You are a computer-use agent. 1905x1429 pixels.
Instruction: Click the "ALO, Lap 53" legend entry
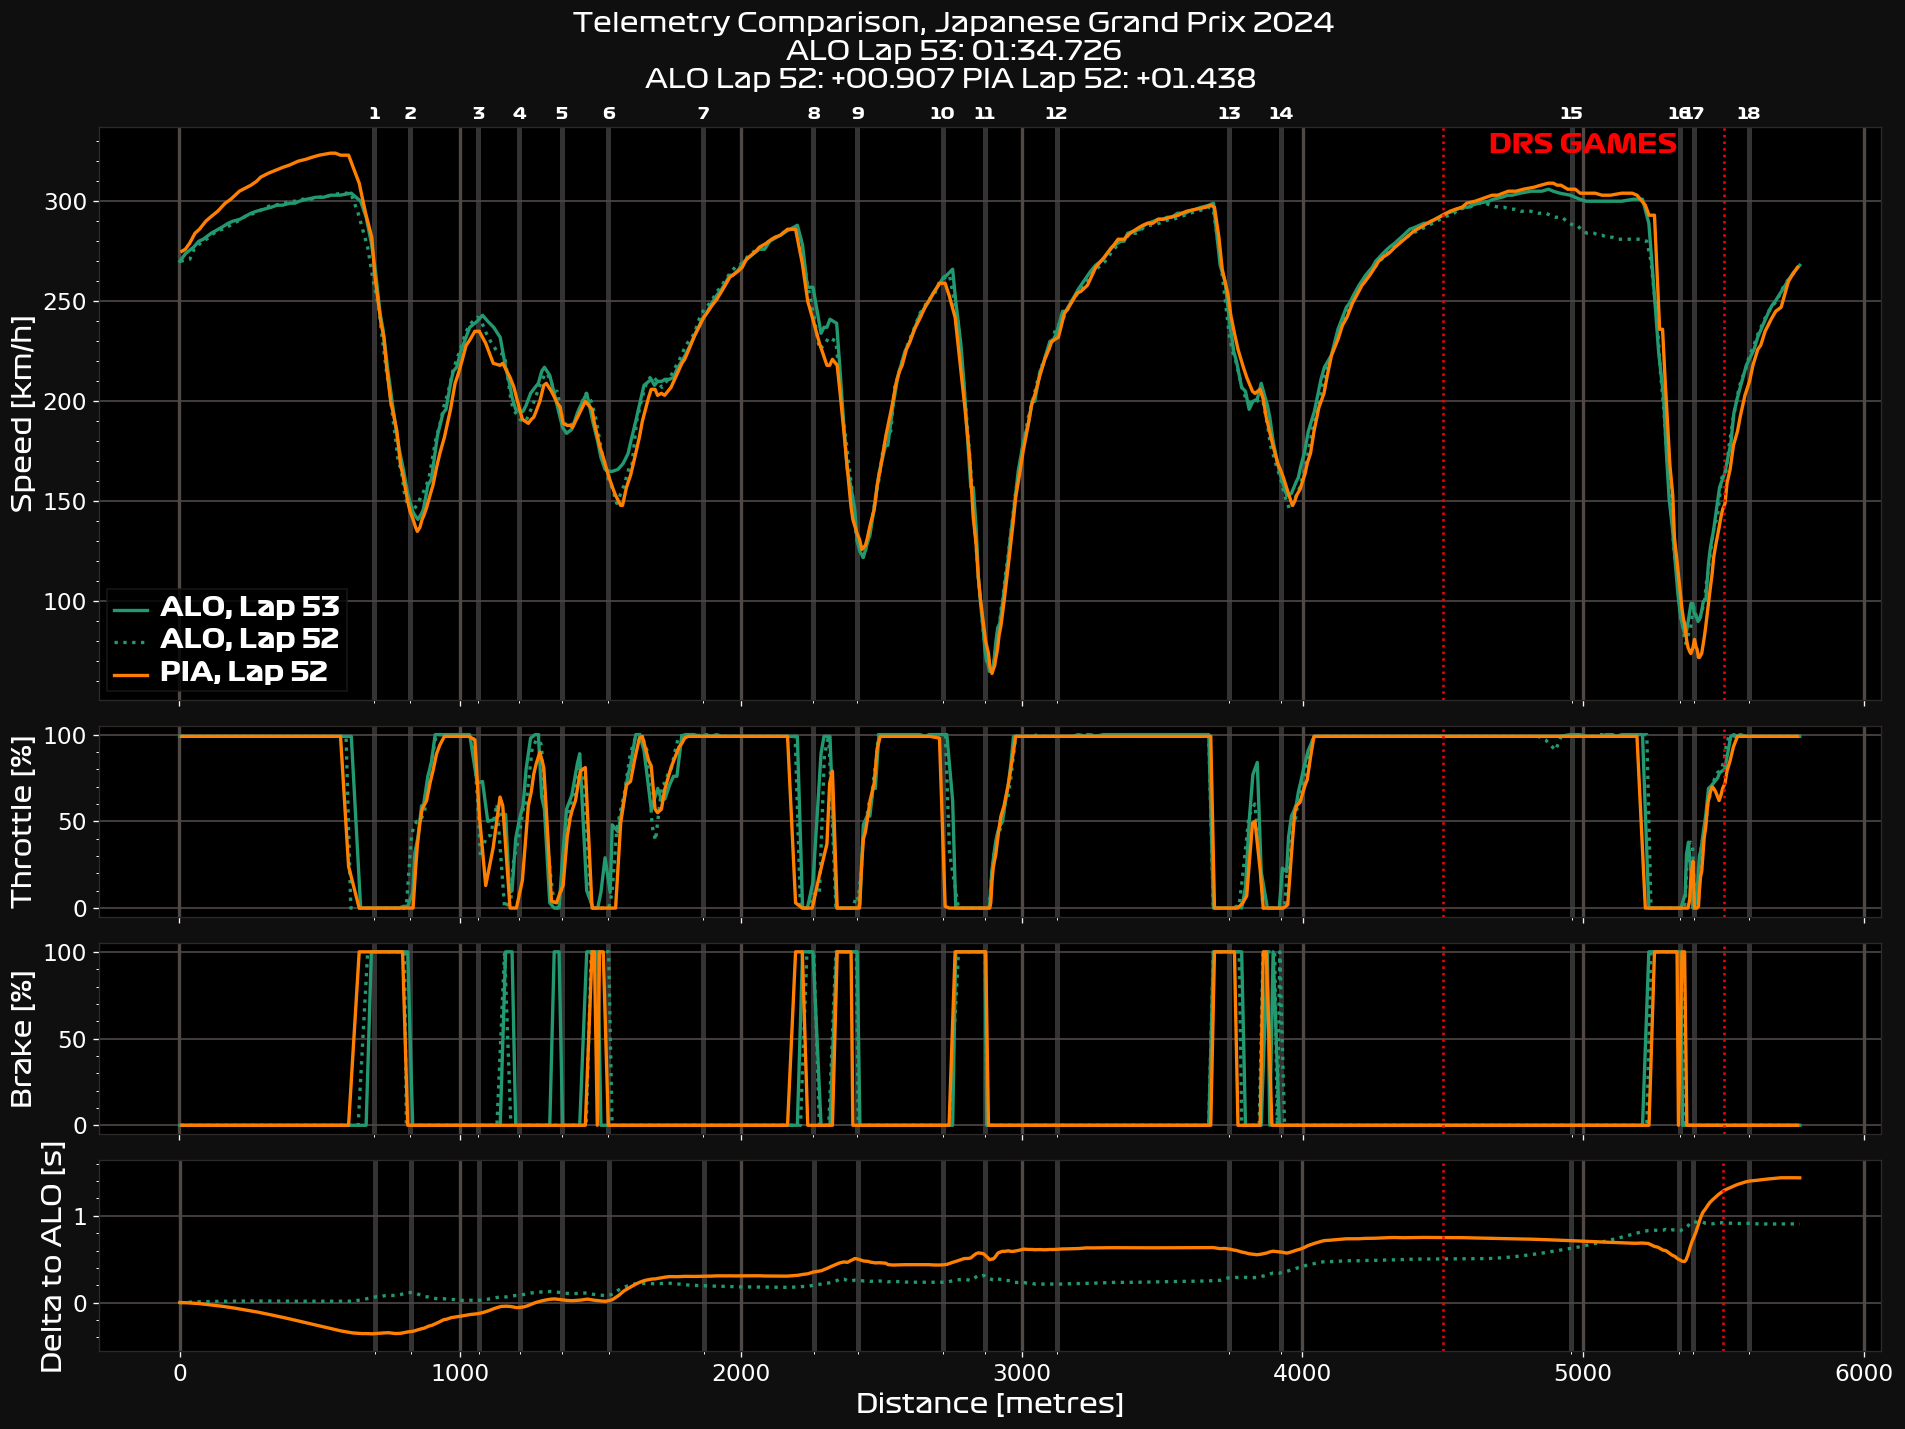[x=249, y=607]
